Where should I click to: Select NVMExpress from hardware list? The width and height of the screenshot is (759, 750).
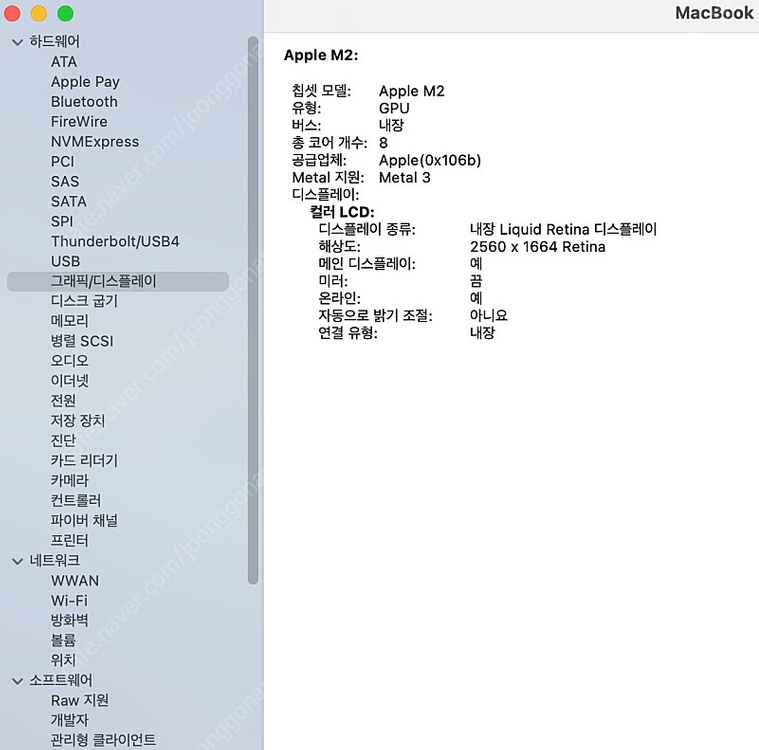[95, 142]
